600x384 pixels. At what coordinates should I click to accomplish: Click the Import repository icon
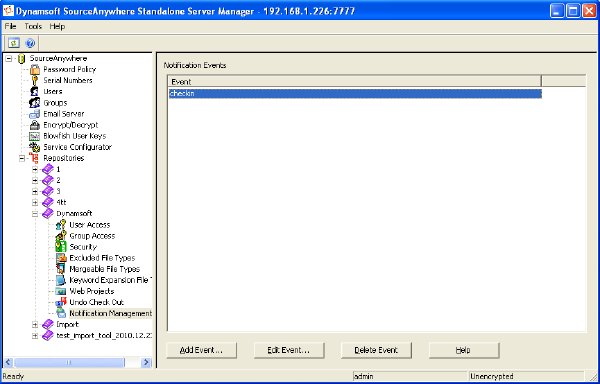48,324
